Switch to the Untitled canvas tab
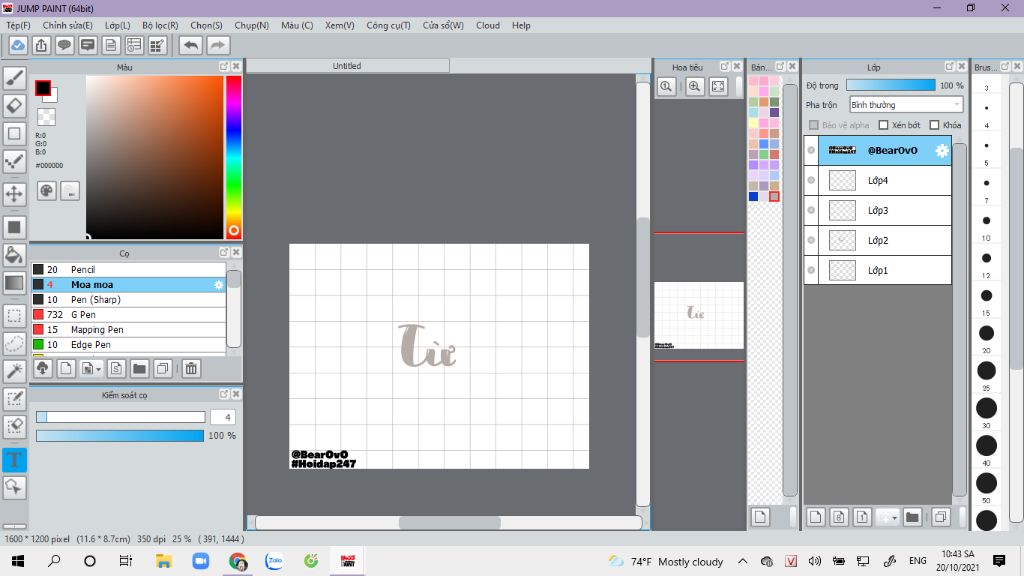The height and width of the screenshot is (576, 1024). coord(347,66)
